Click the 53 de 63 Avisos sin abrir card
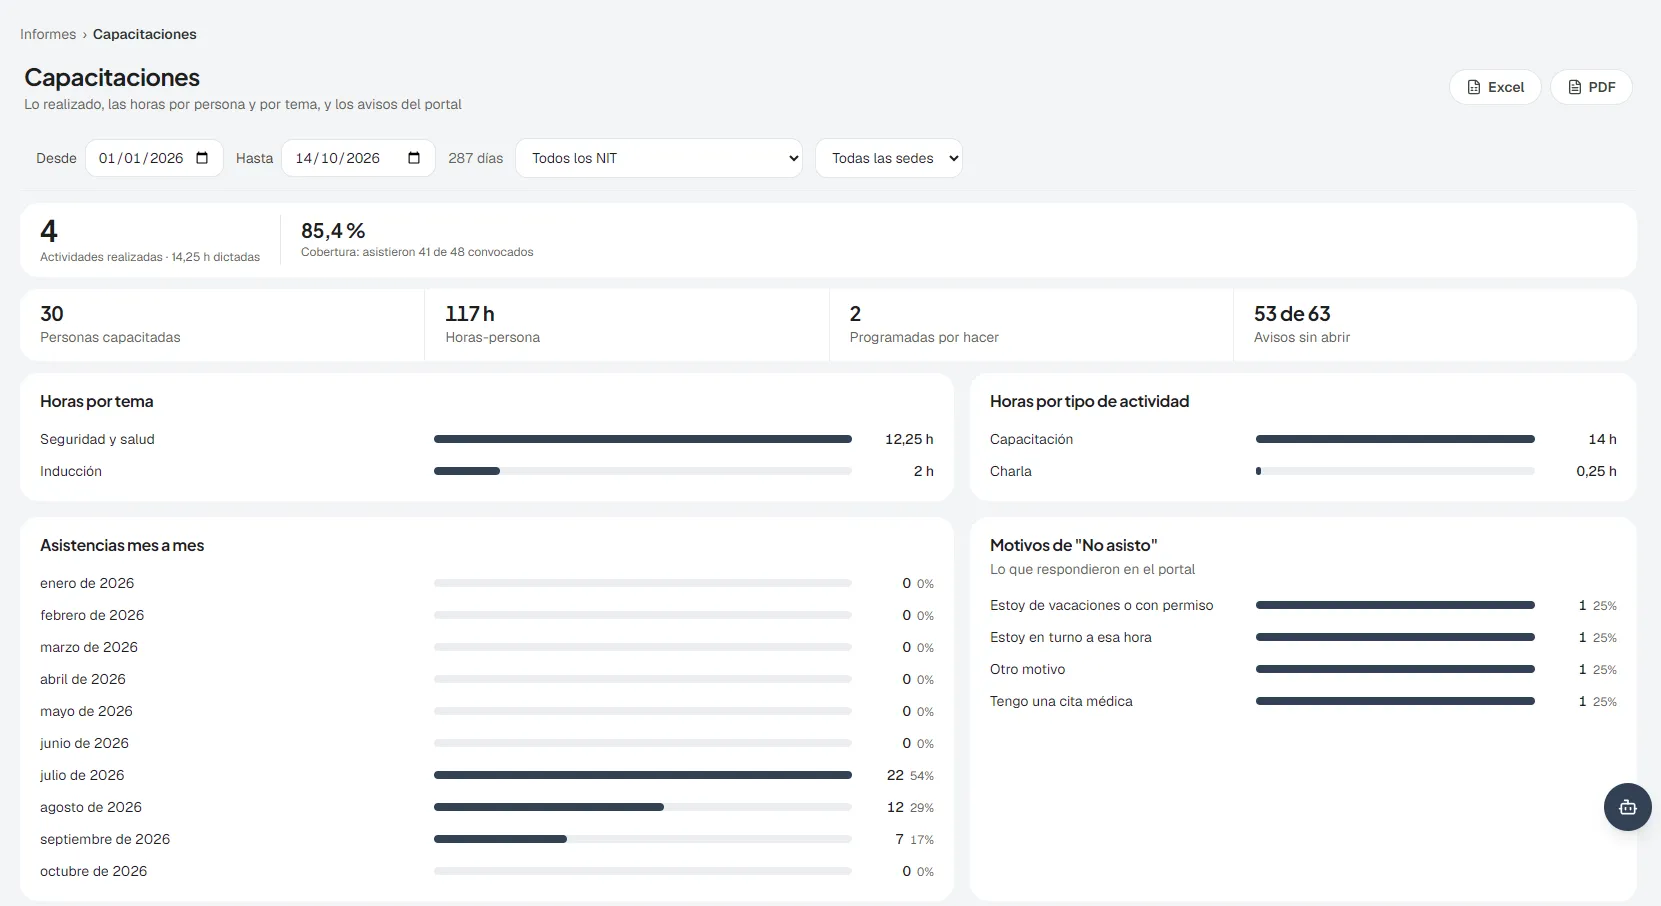Viewport: 1661px width, 906px height. [1435, 325]
